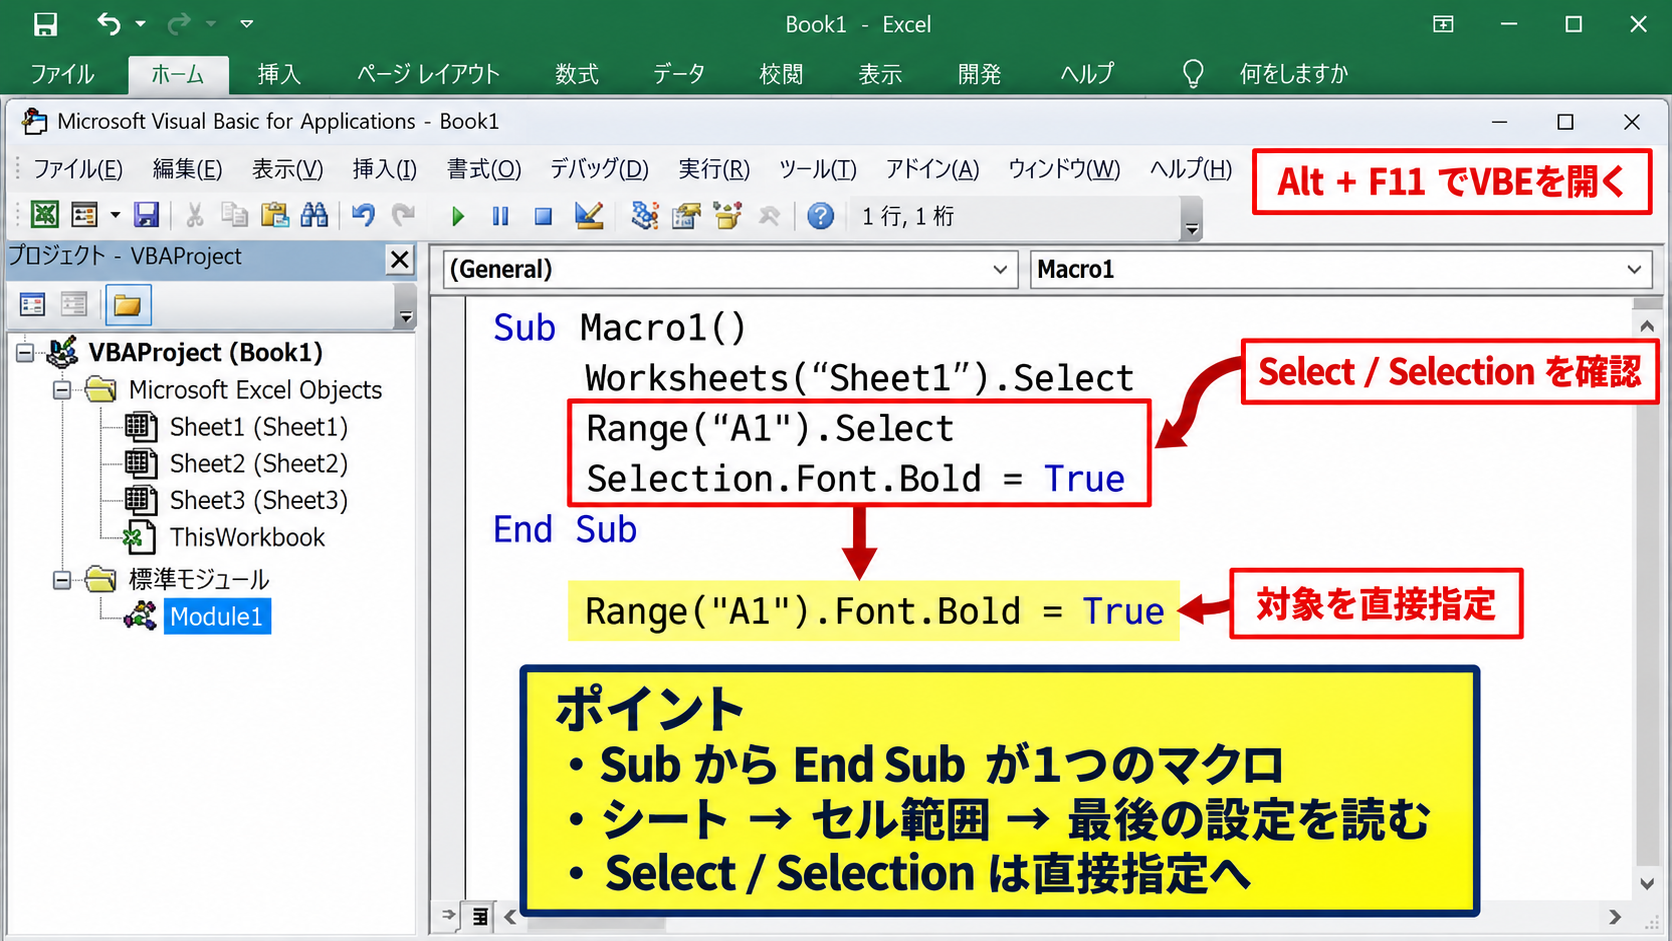Open Properties Window toolbar icon
The height and width of the screenshot is (941, 1672).
[686, 215]
